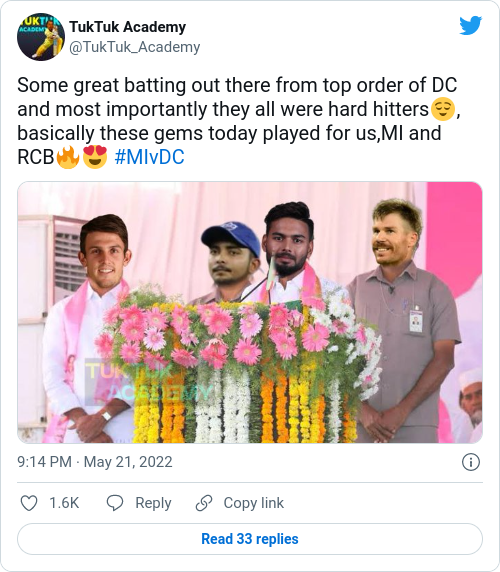Click the copy link chain icon
Screen dimensions: 500x572
(x=204, y=503)
